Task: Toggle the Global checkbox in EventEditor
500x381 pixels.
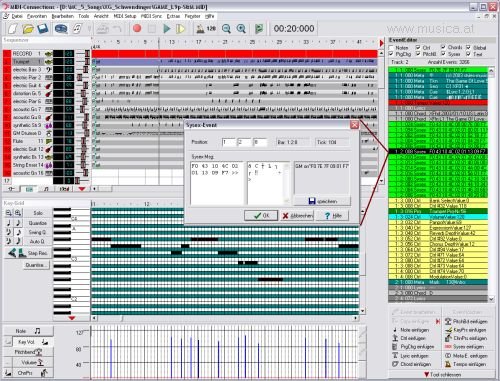Action: point(468,47)
